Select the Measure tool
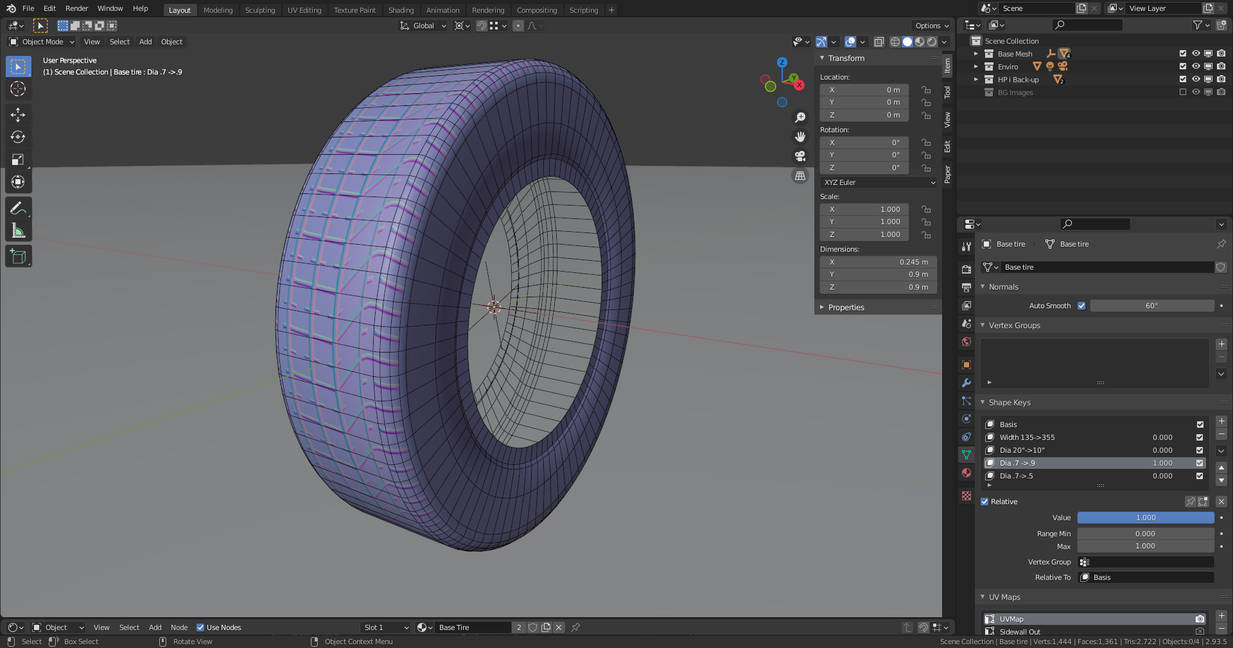Screen dimensions: 1233x648 pyautogui.click(x=18, y=231)
